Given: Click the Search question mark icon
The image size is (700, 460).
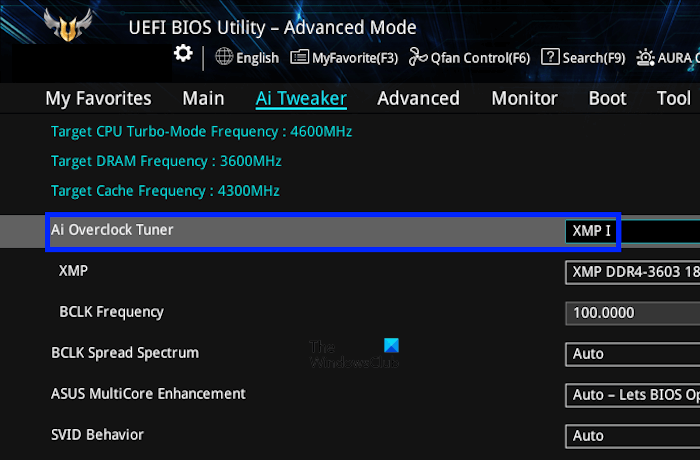Looking at the screenshot, I should click(x=550, y=57).
